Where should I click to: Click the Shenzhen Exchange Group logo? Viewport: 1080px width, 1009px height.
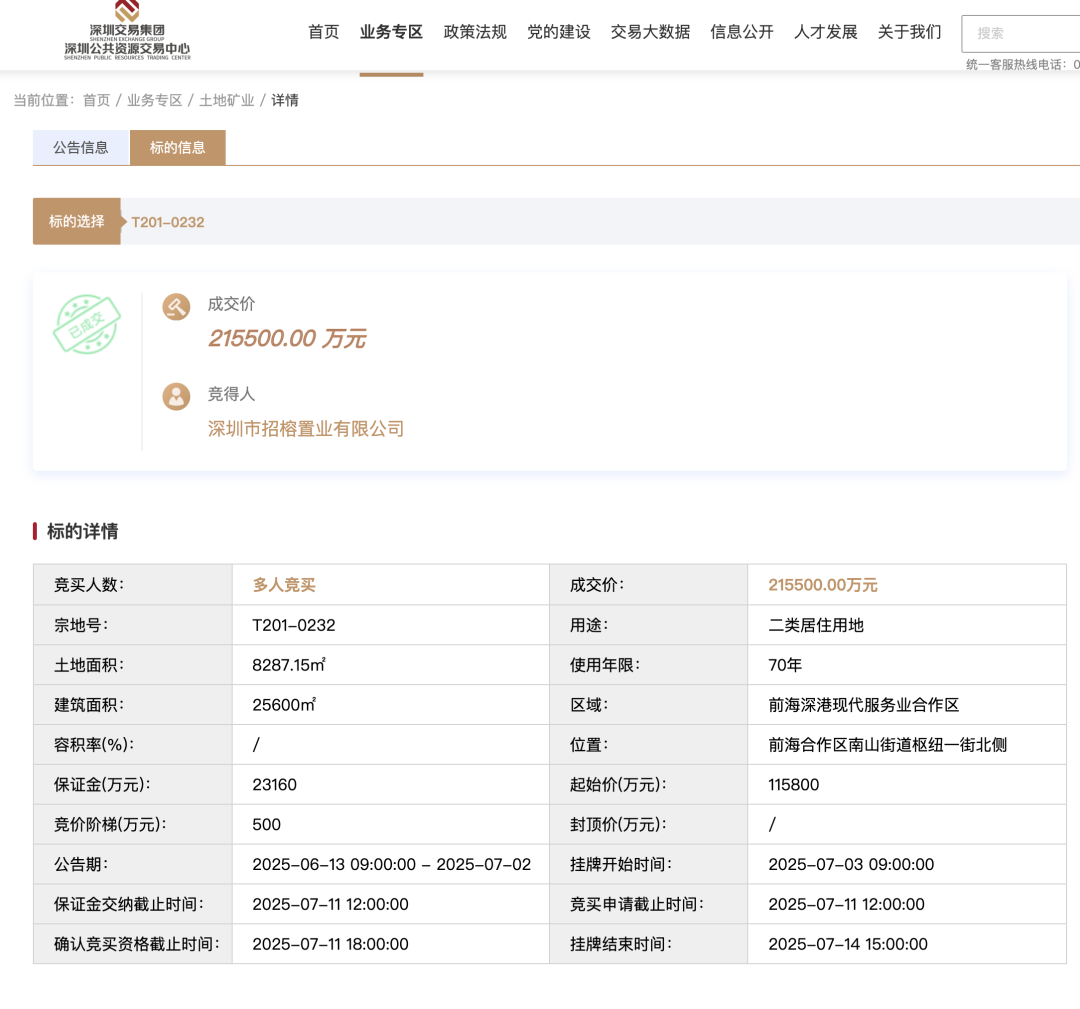(x=127, y=31)
